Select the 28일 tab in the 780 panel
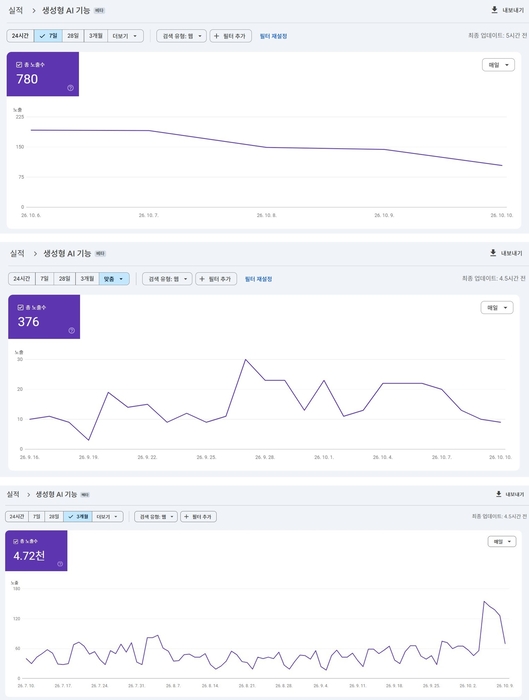Screen dimensions: 529x700 73,36
